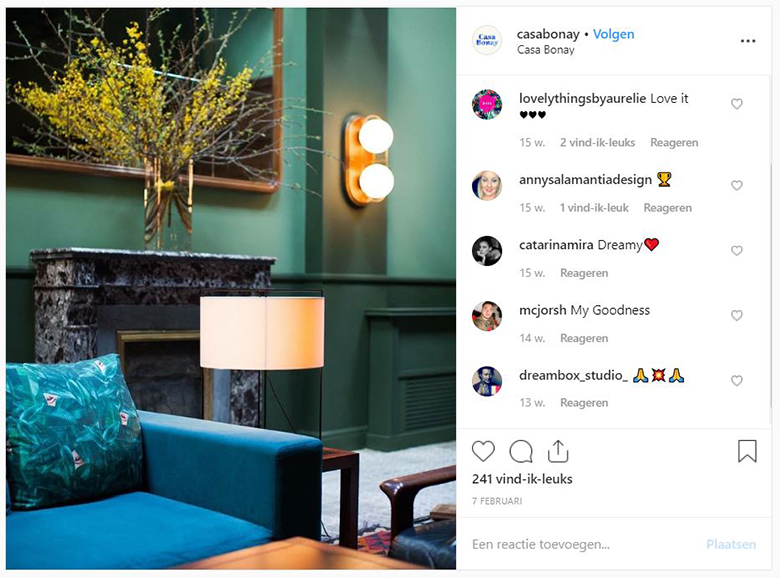Save the post with the bookmark icon
The image size is (780, 578).
pyautogui.click(x=747, y=451)
